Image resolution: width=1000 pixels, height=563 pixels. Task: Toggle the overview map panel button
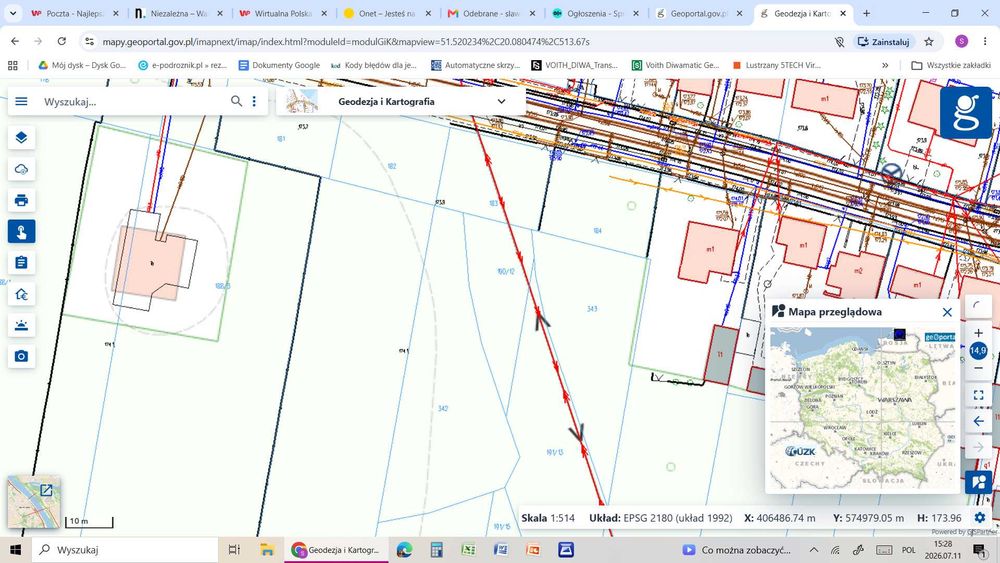tap(978, 483)
